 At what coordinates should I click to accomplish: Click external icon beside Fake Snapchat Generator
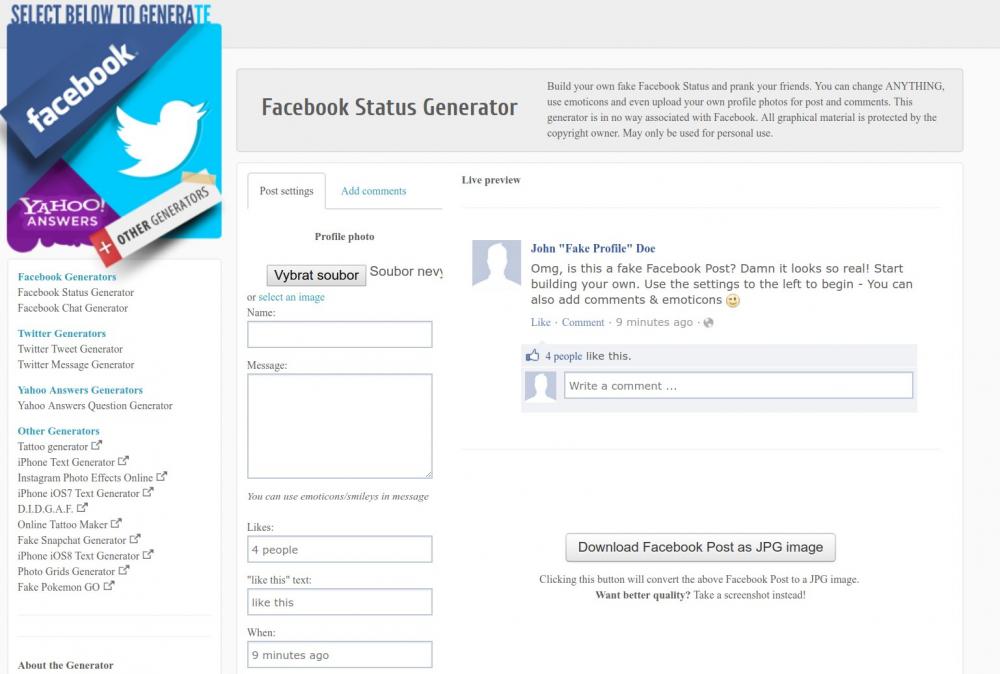click(x=135, y=539)
